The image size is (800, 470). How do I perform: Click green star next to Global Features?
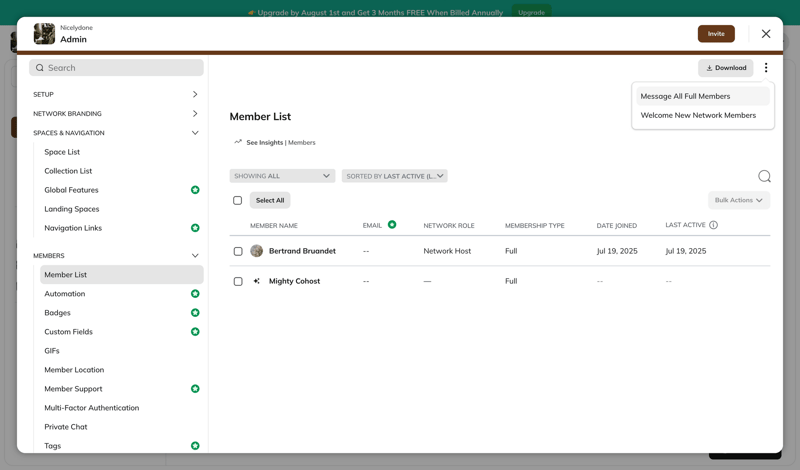(195, 190)
